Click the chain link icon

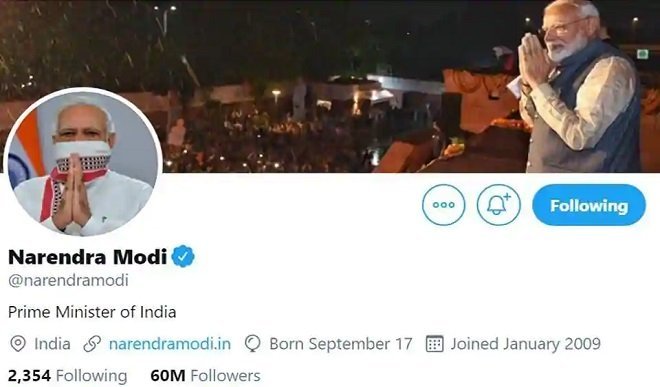pos(92,344)
